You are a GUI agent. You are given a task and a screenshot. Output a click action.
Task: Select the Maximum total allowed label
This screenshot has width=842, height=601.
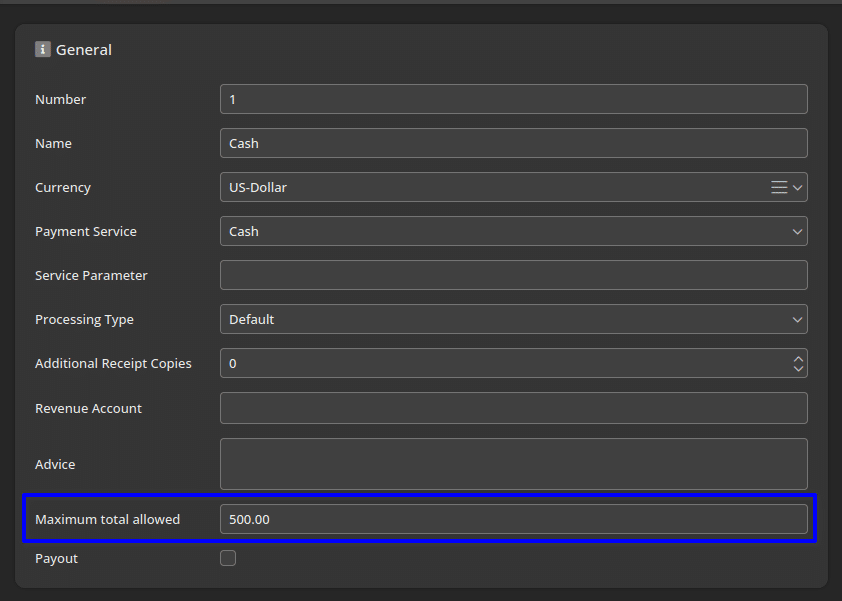[108, 519]
